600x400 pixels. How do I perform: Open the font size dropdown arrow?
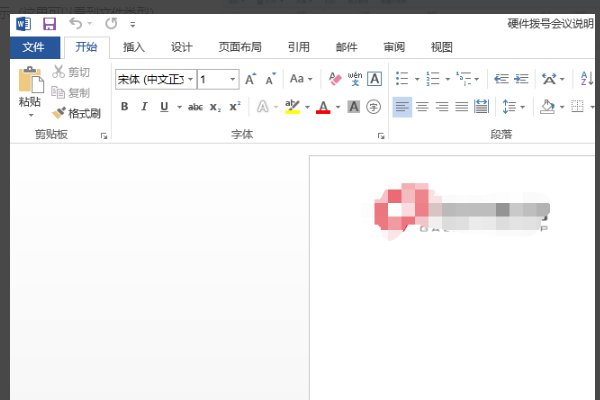pyautogui.click(x=233, y=79)
